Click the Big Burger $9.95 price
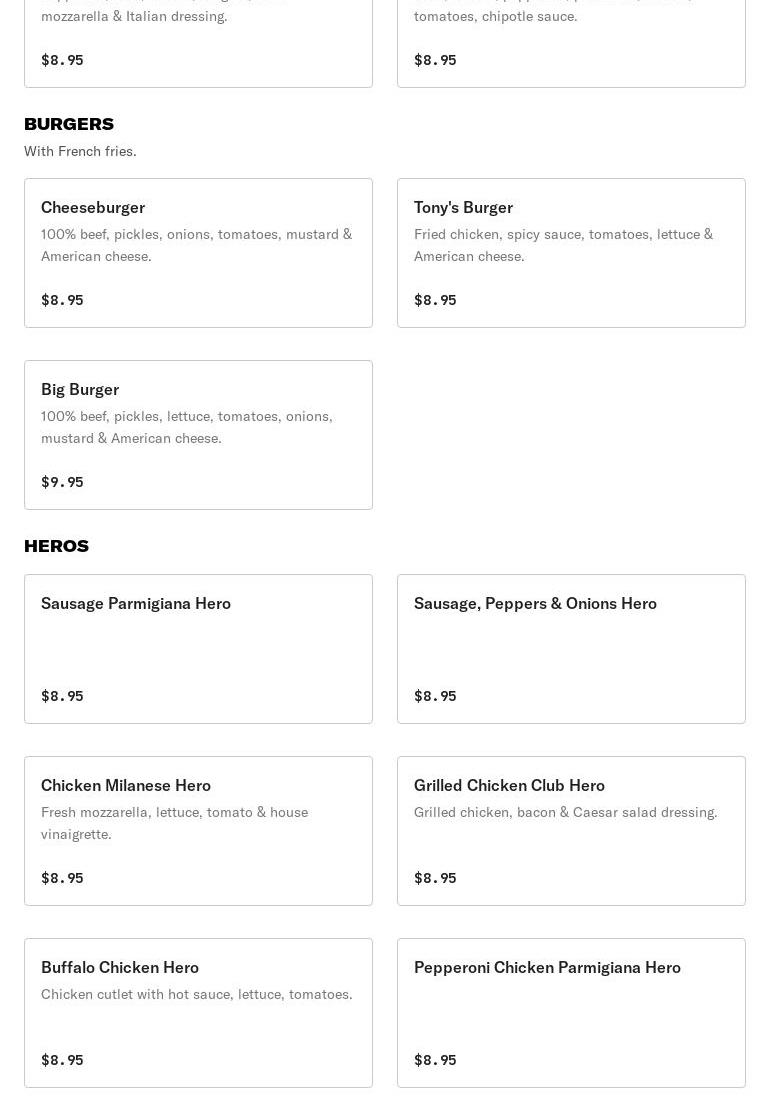This screenshot has width=770, height=1099. pyautogui.click(x=62, y=482)
